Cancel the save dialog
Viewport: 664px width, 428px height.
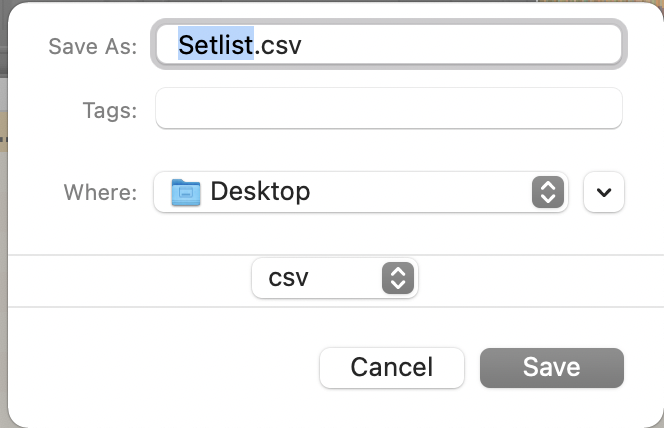[x=391, y=367]
